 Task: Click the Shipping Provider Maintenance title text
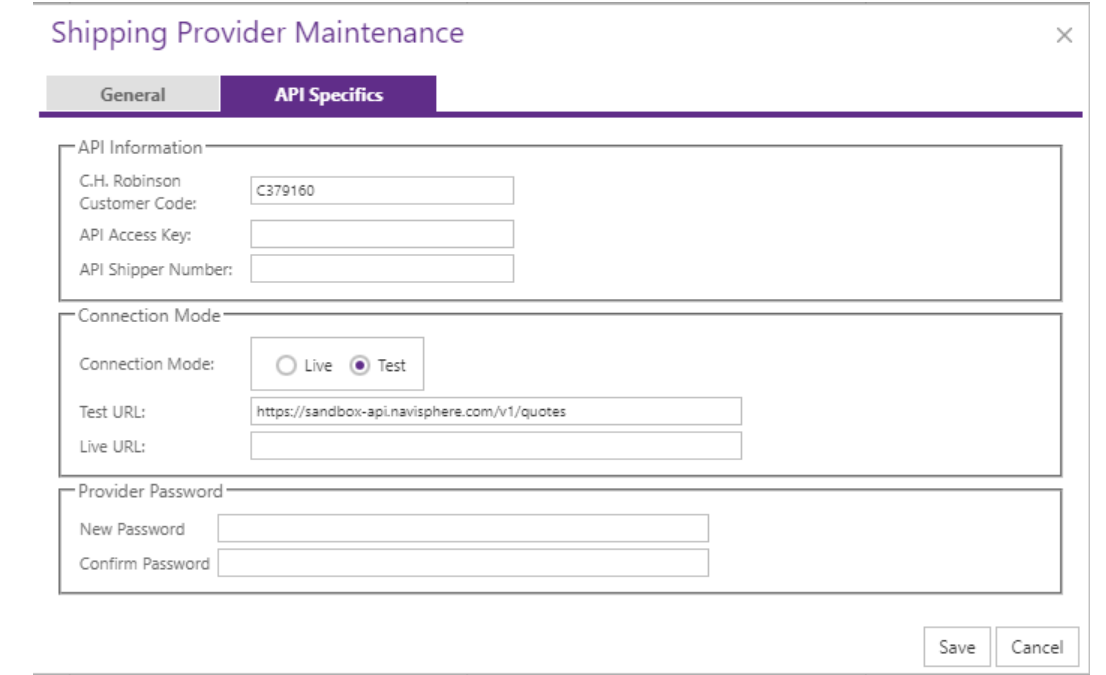click(x=257, y=33)
